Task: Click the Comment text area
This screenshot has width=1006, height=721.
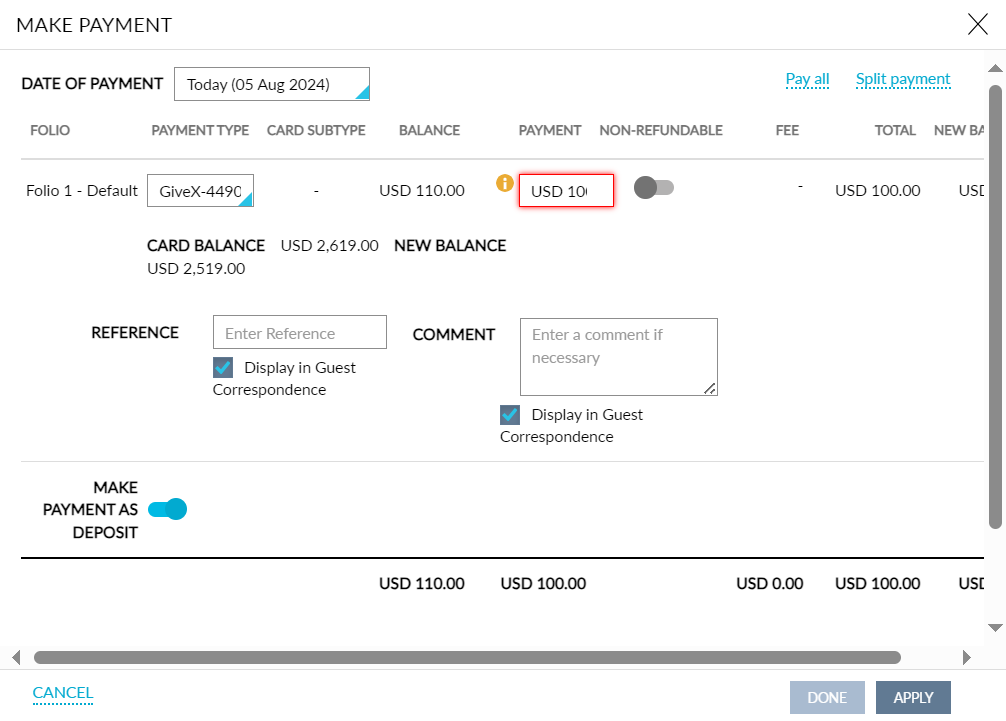Action: (618, 356)
